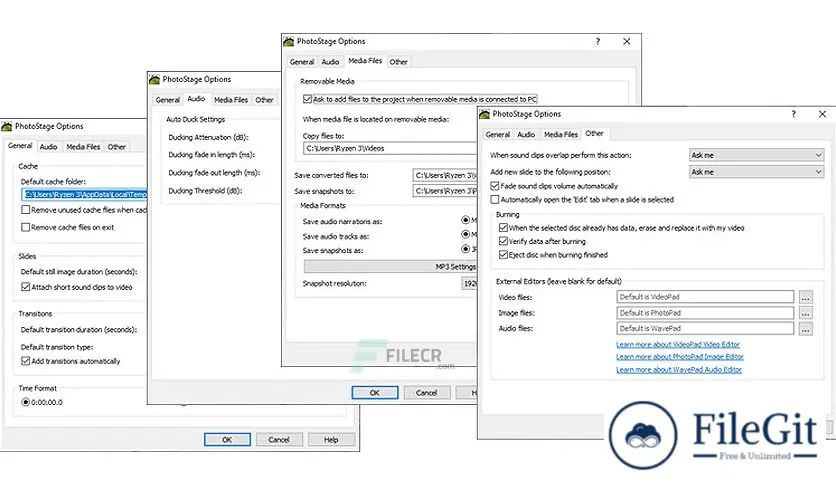Toggle Eject disc when burning finished
The height and width of the screenshot is (484, 836).
503,255
